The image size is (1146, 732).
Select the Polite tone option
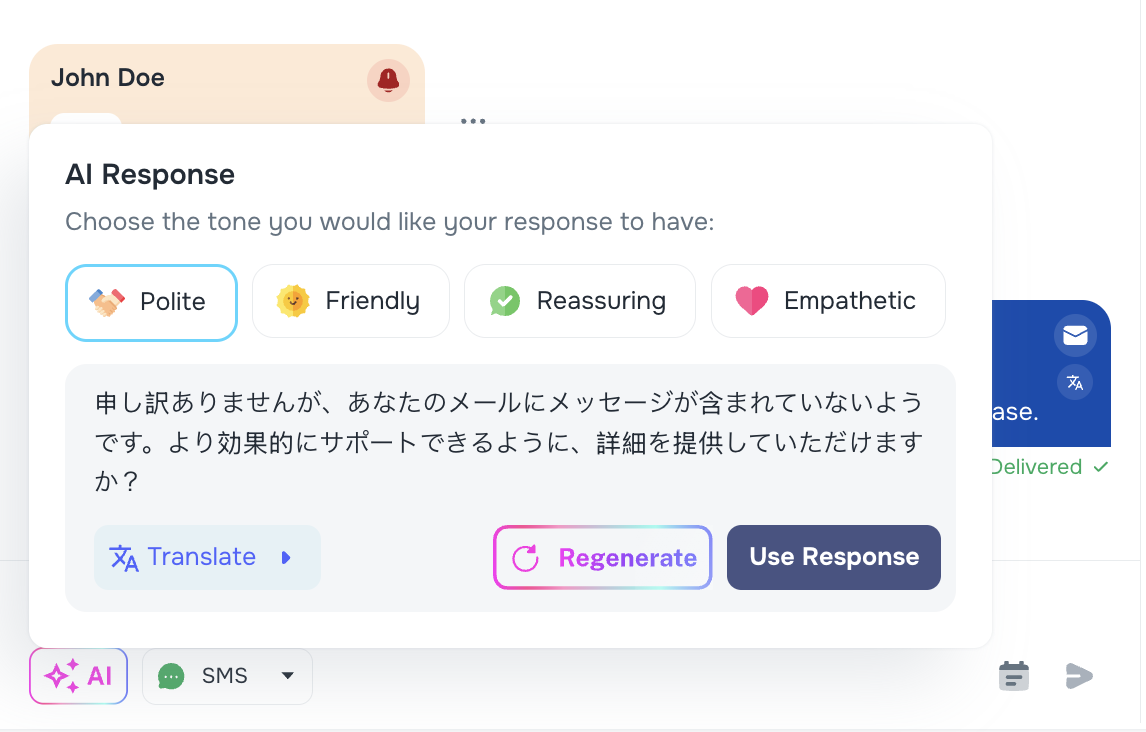click(x=151, y=301)
